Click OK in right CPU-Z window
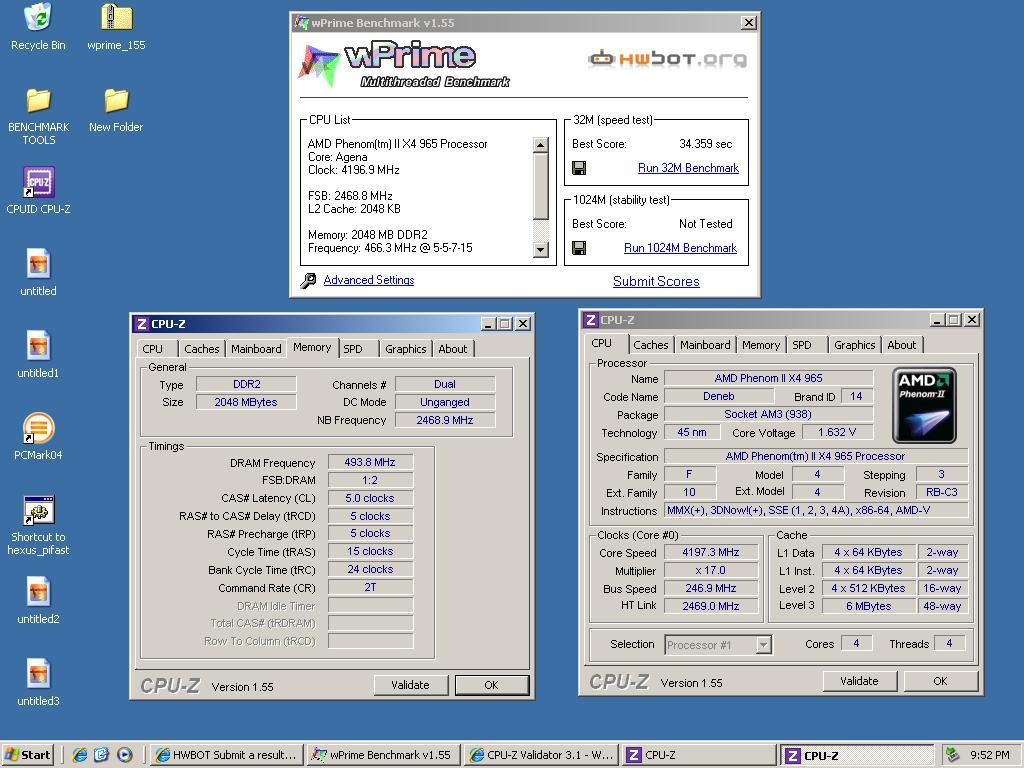The image size is (1024, 768). (940, 681)
